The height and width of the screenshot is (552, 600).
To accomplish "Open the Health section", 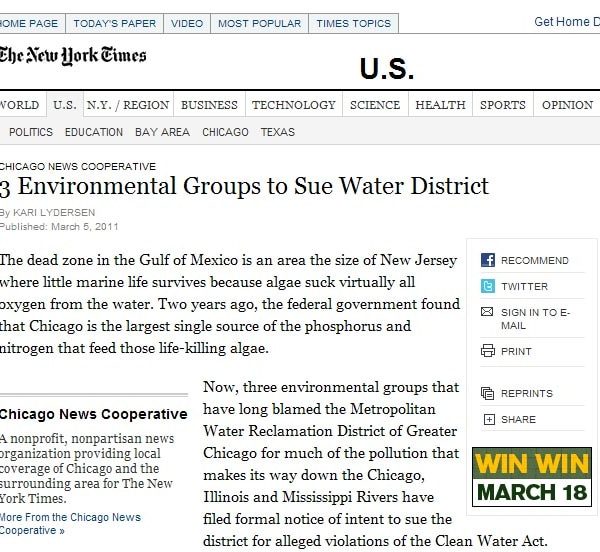I will coord(440,105).
